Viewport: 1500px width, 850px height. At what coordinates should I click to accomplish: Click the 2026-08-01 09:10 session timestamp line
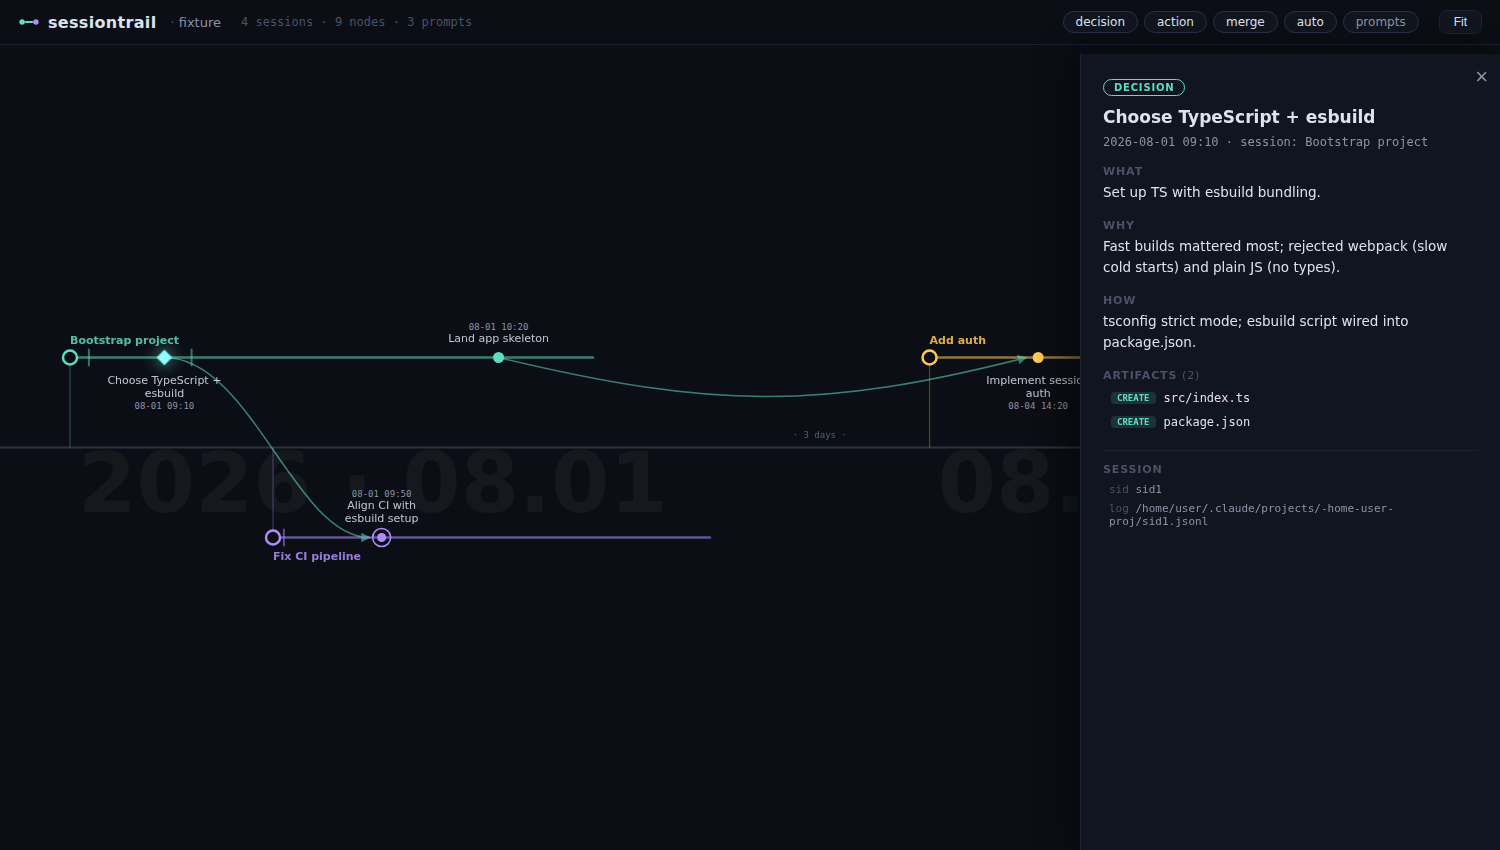(x=1265, y=142)
